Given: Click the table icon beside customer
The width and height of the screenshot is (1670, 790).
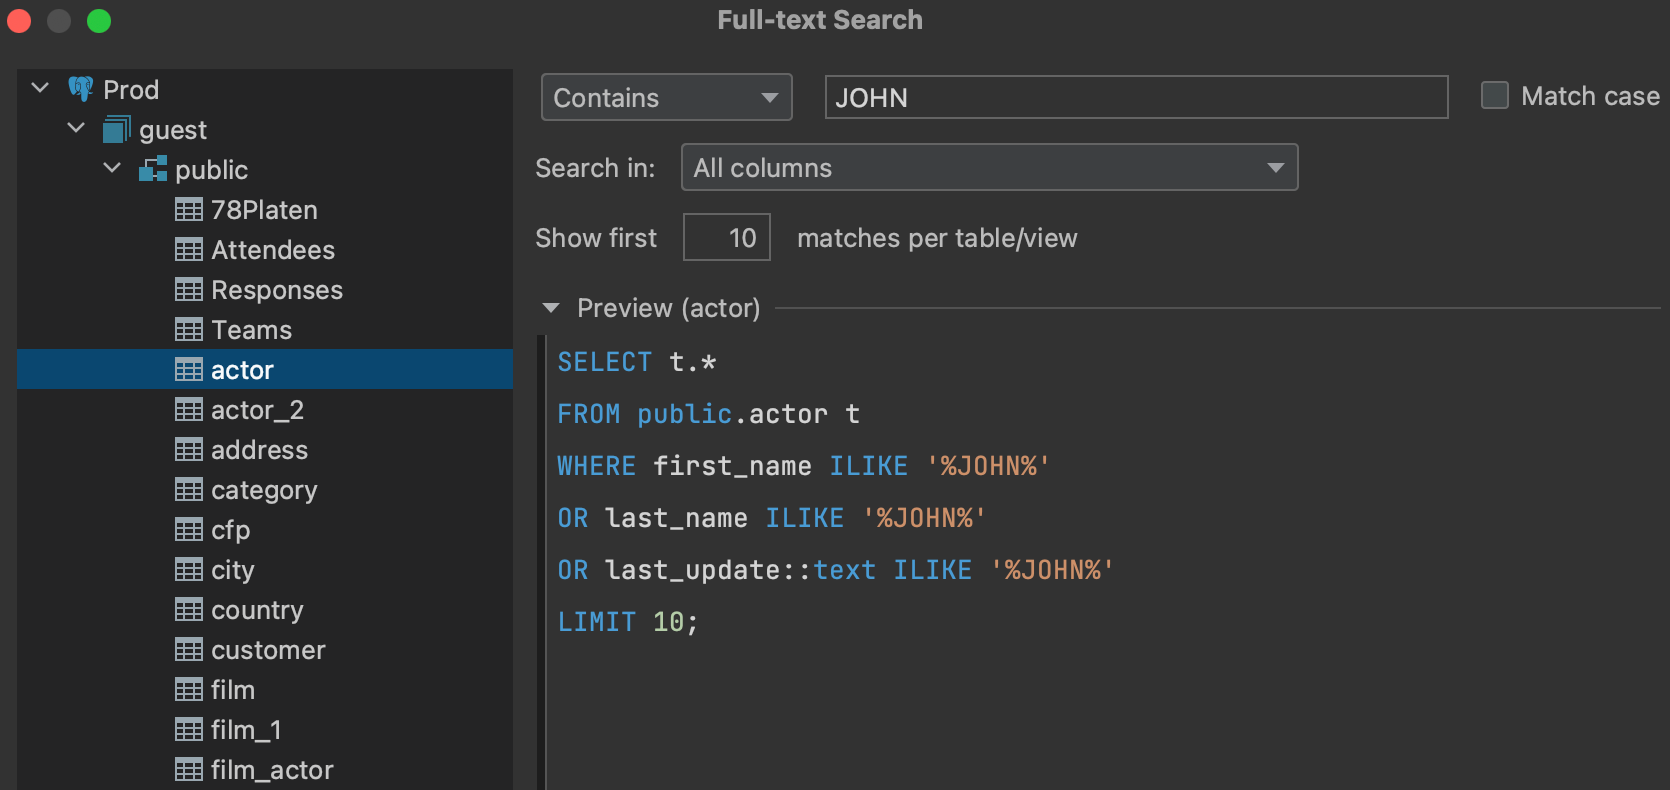Looking at the screenshot, I should [189, 650].
